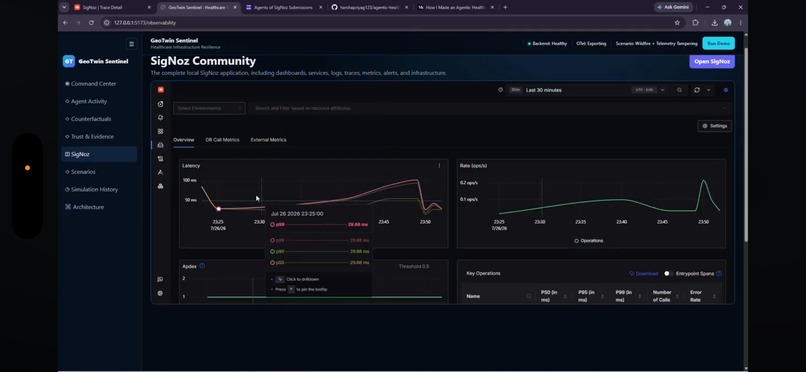Expand UTC timezone dropdown arrow
Screen dimensions: 806x372
click(x=662, y=90)
